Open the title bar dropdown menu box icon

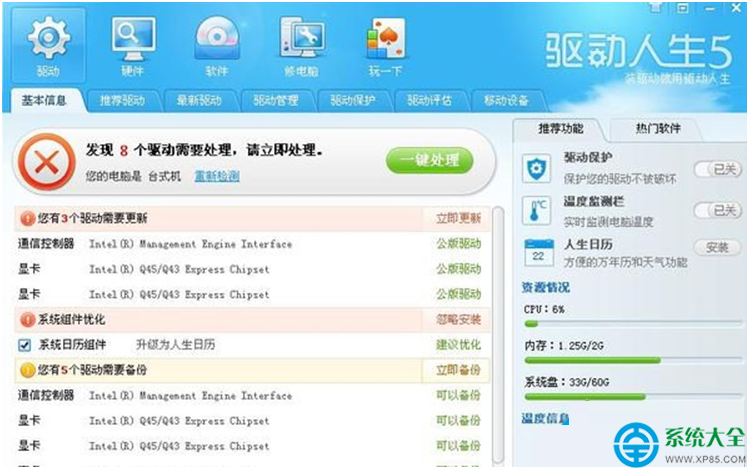683,8
